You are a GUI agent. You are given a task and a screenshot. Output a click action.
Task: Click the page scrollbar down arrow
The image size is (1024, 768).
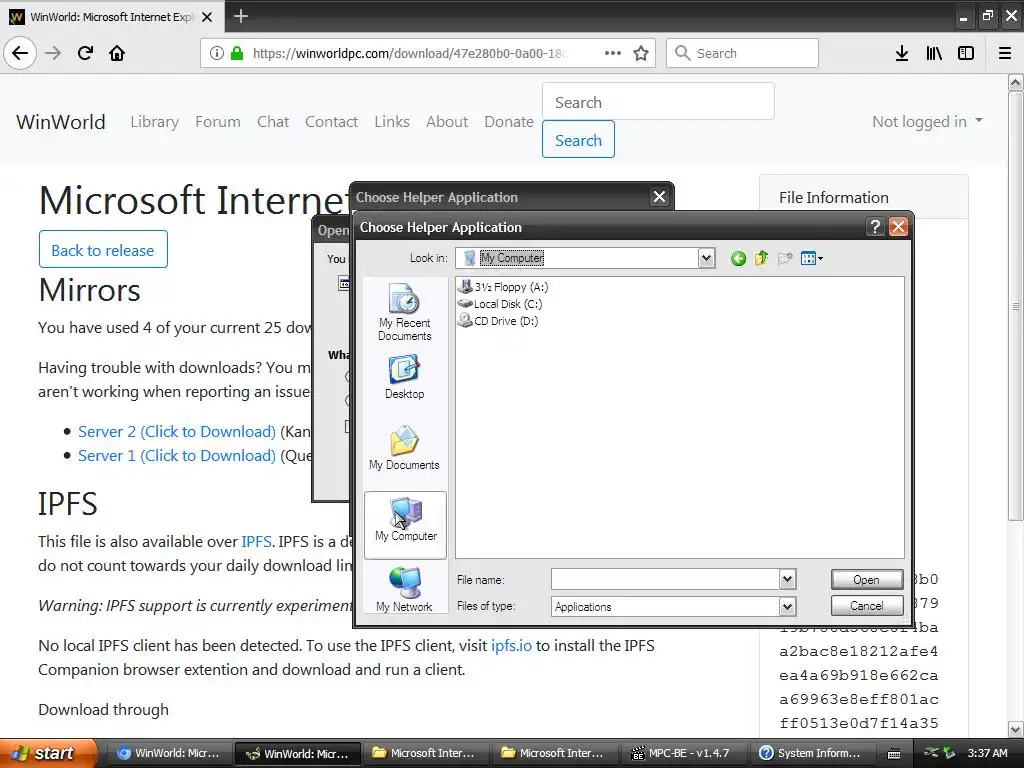point(1016,728)
